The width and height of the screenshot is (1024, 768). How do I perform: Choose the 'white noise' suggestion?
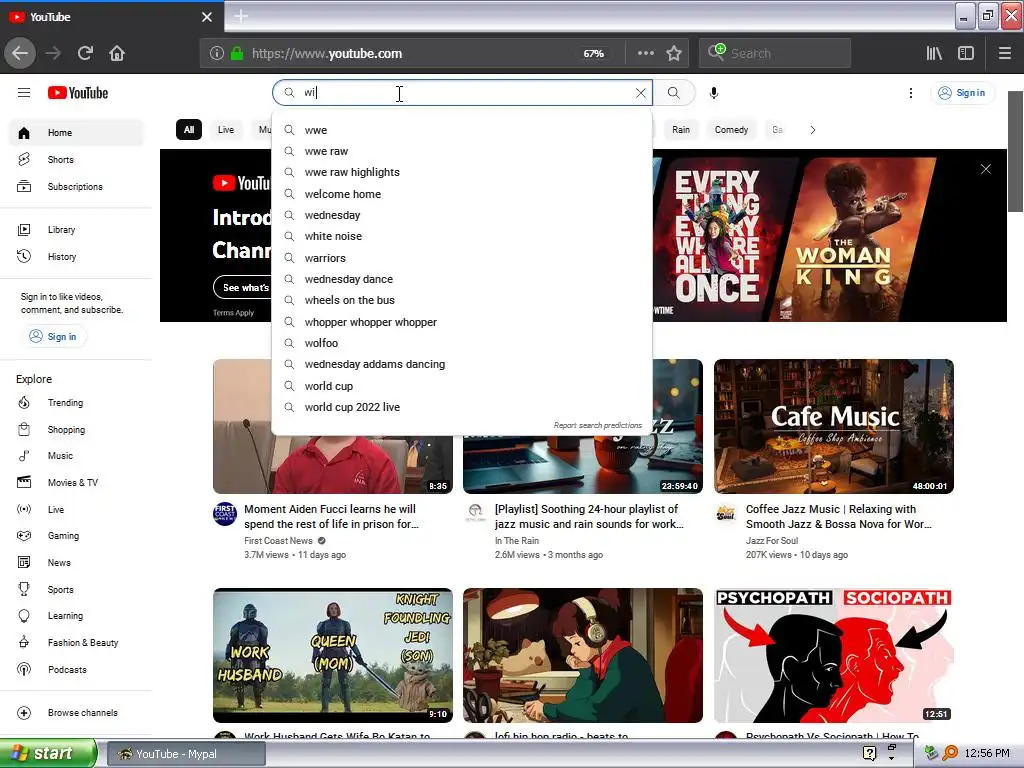[x=462, y=236]
